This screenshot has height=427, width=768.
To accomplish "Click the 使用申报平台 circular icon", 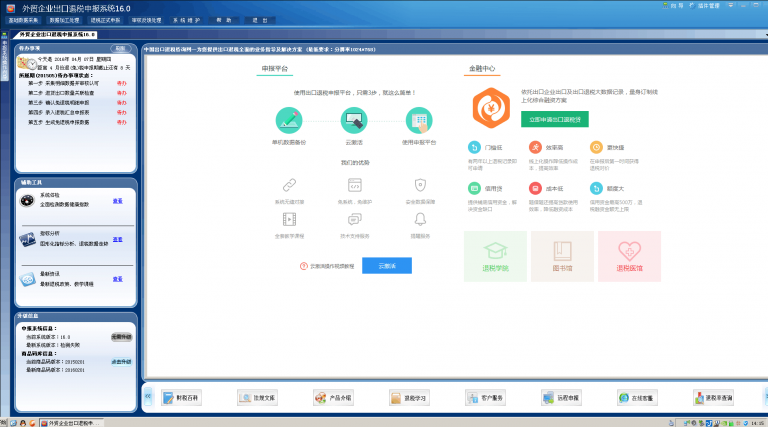I will 419,121.
